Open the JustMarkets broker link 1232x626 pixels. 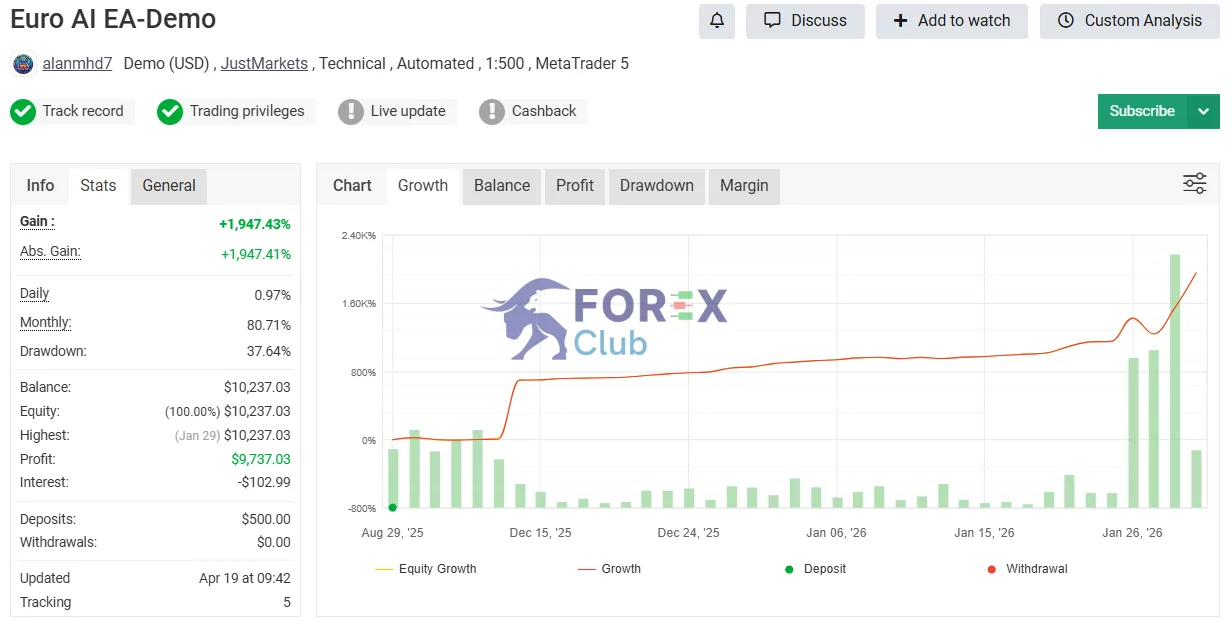point(264,64)
